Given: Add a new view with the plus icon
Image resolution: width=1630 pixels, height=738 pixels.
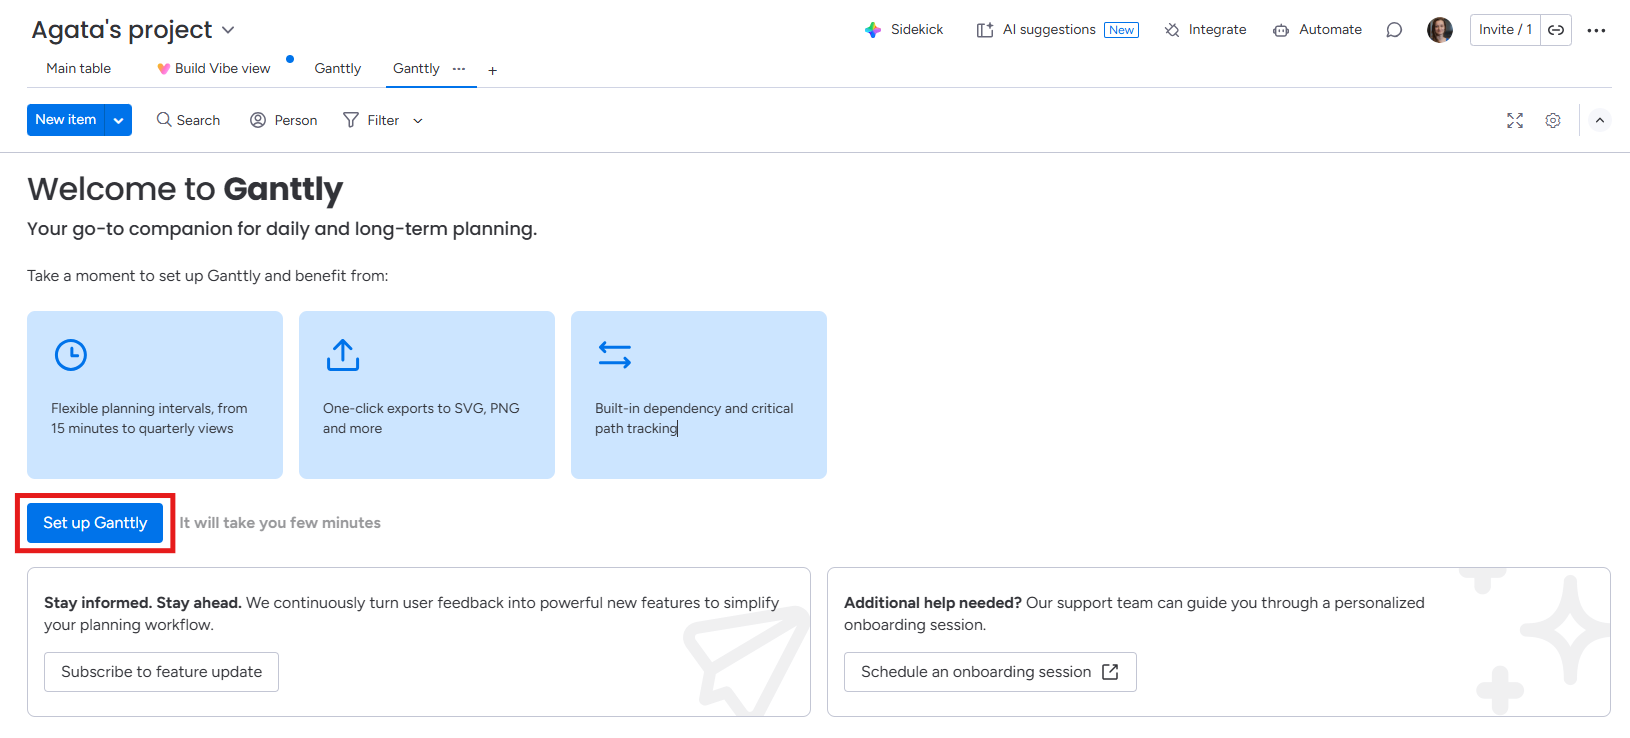Looking at the screenshot, I should point(493,70).
